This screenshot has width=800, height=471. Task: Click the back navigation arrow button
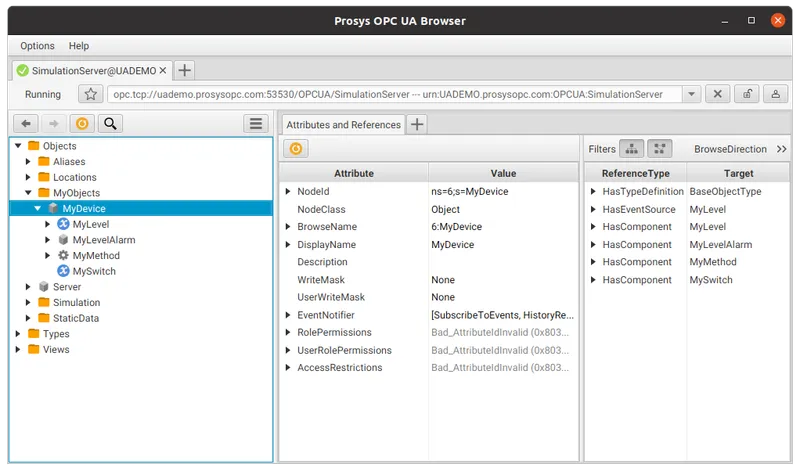(26, 123)
